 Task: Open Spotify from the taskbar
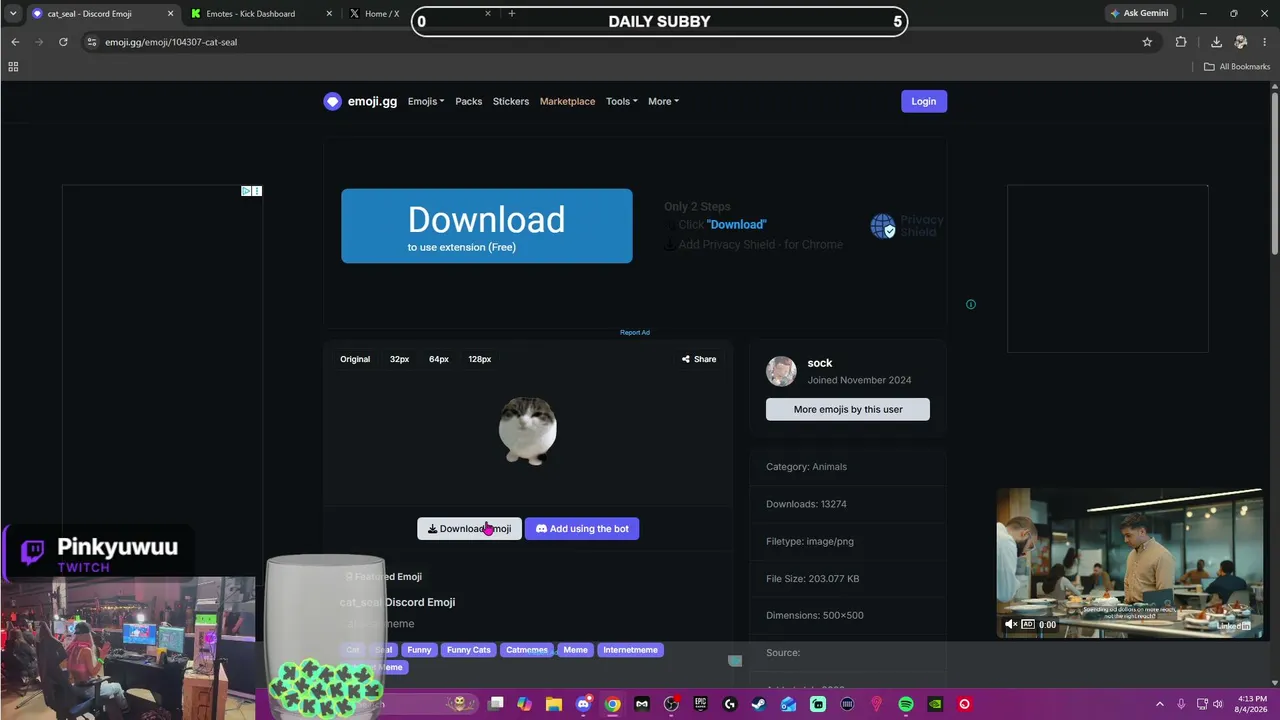click(x=906, y=704)
